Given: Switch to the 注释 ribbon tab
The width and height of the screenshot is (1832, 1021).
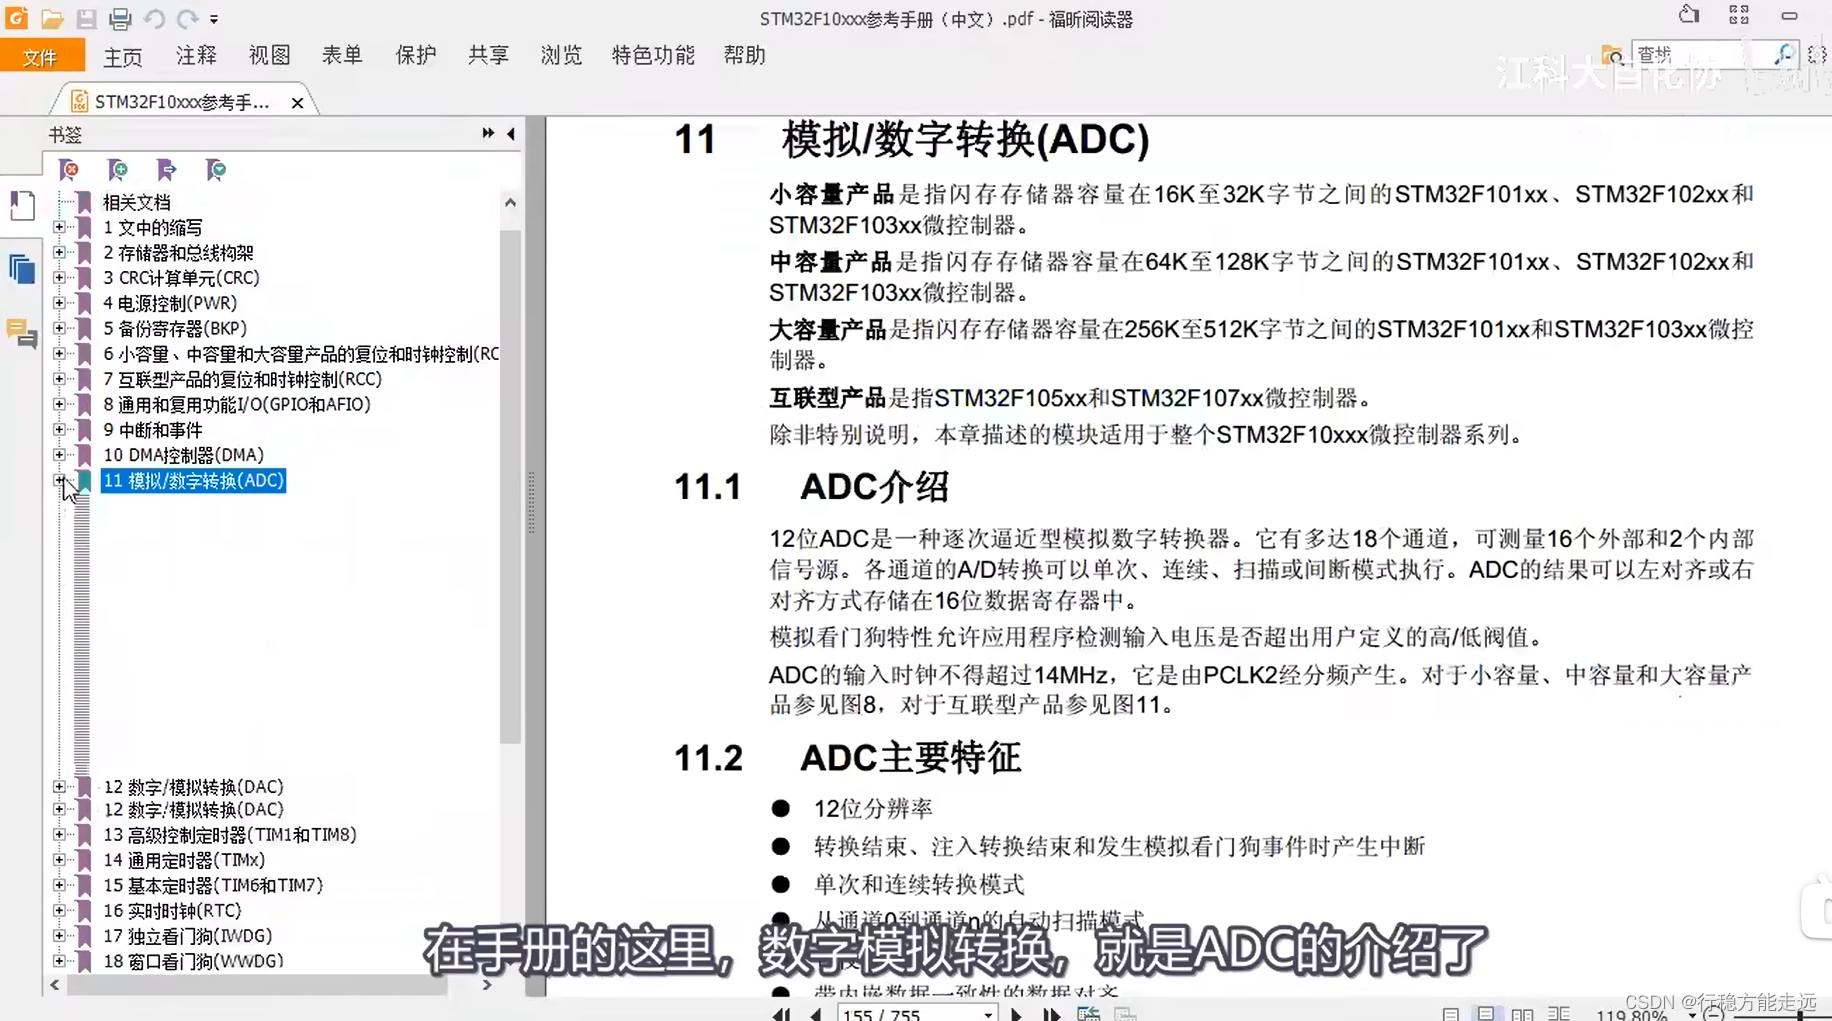Looking at the screenshot, I should point(196,56).
